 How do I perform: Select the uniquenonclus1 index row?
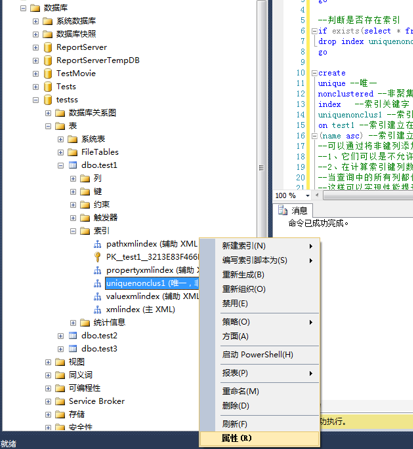pos(152,283)
